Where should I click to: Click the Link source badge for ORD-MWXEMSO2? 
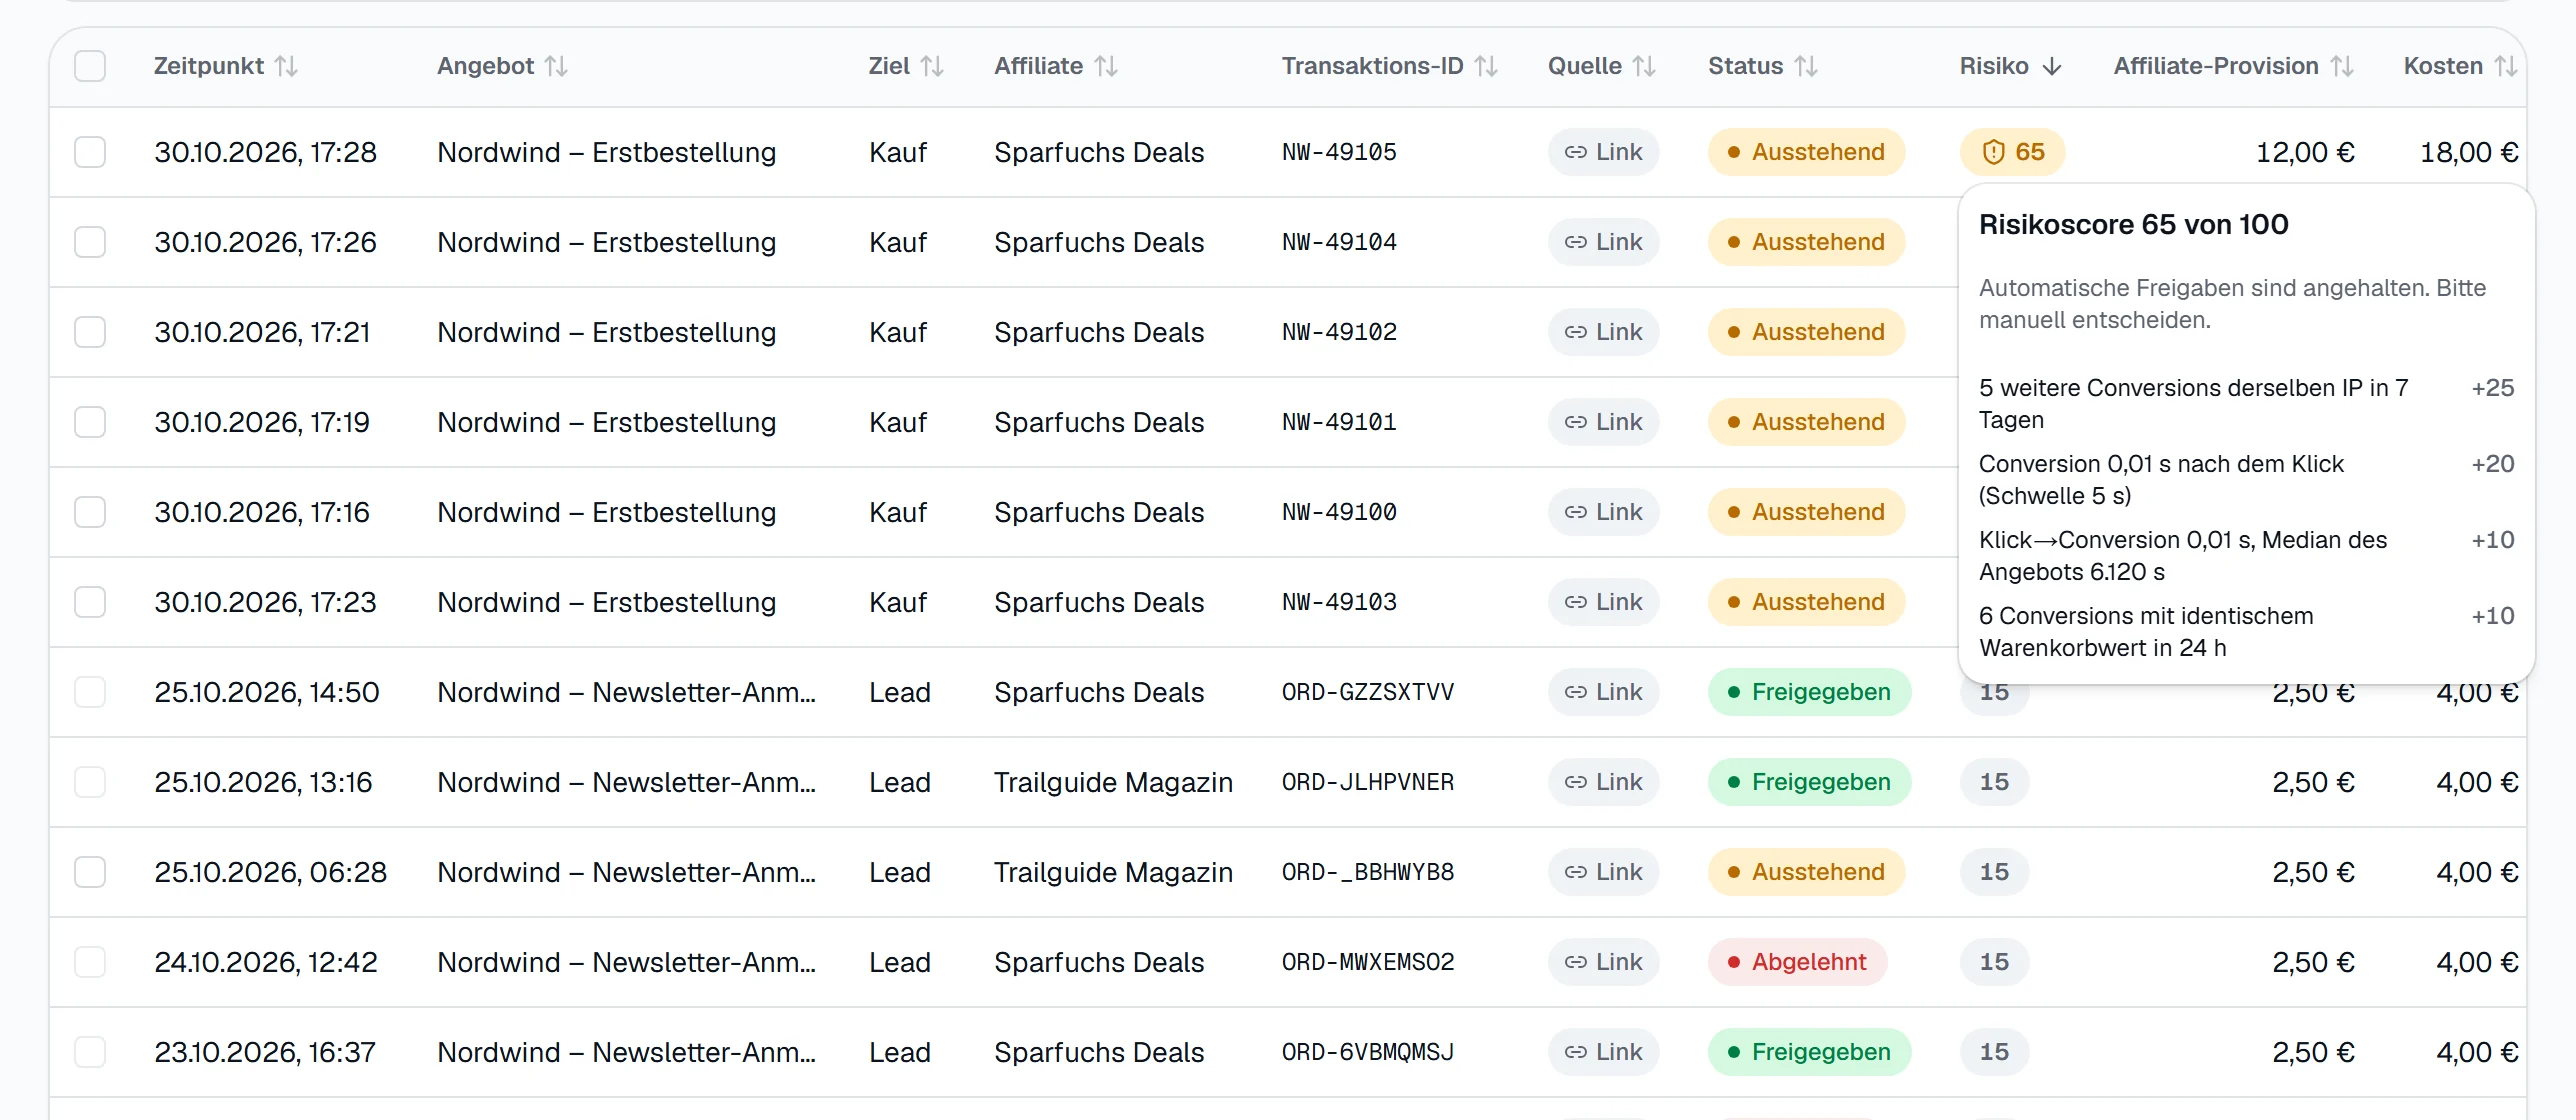(x=1603, y=962)
